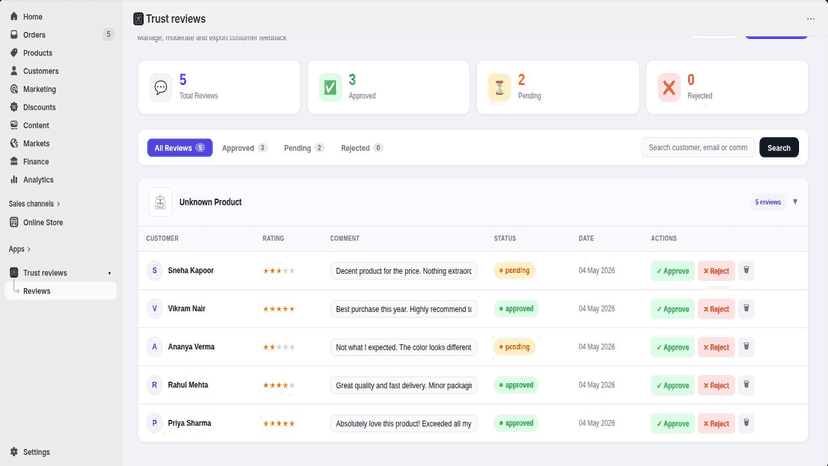This screenshot has width=828, height=466.
Task: Click the Markets globe icon
Action: (14, 143)
